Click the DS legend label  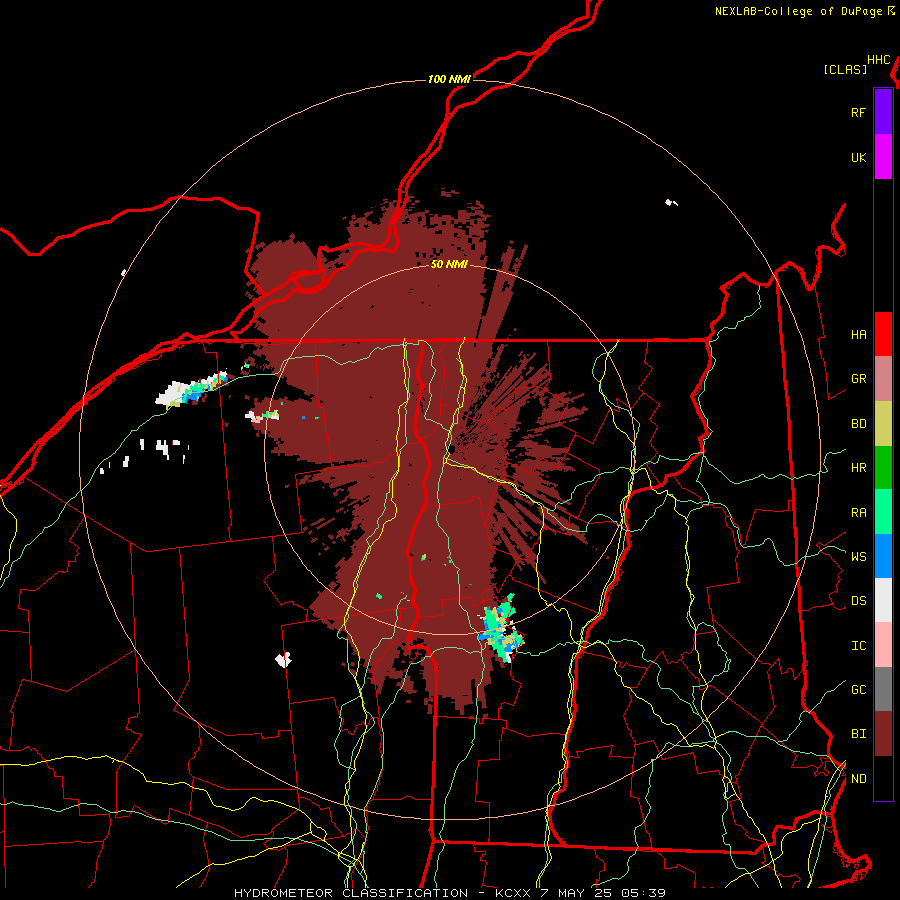click(858, 601)
